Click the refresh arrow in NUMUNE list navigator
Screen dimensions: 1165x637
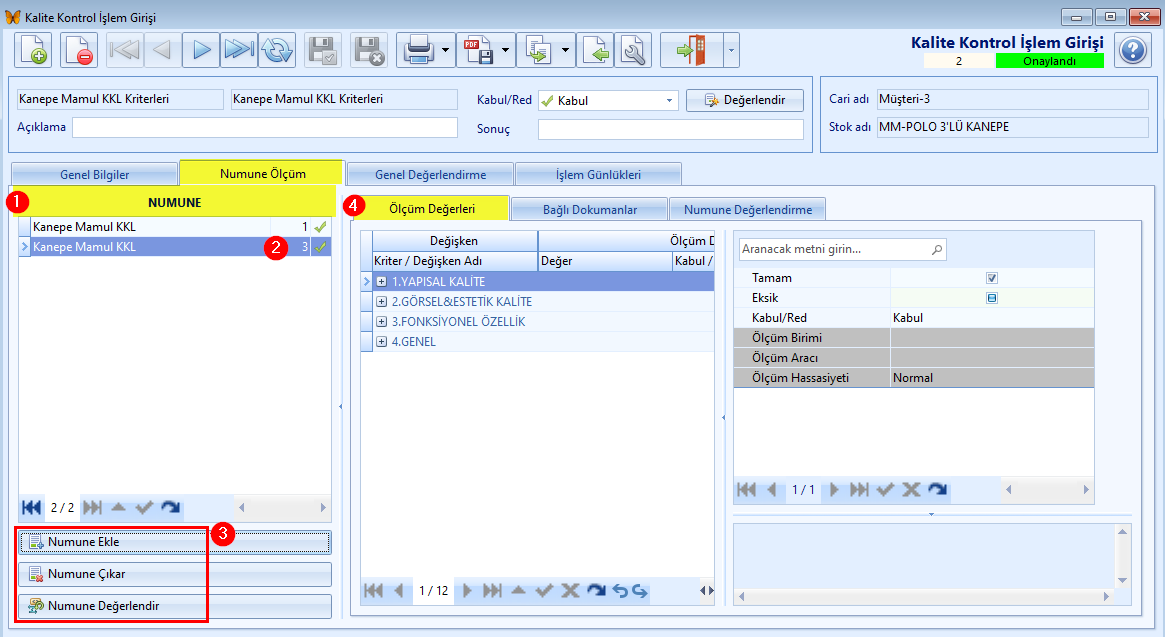point(171,508)
